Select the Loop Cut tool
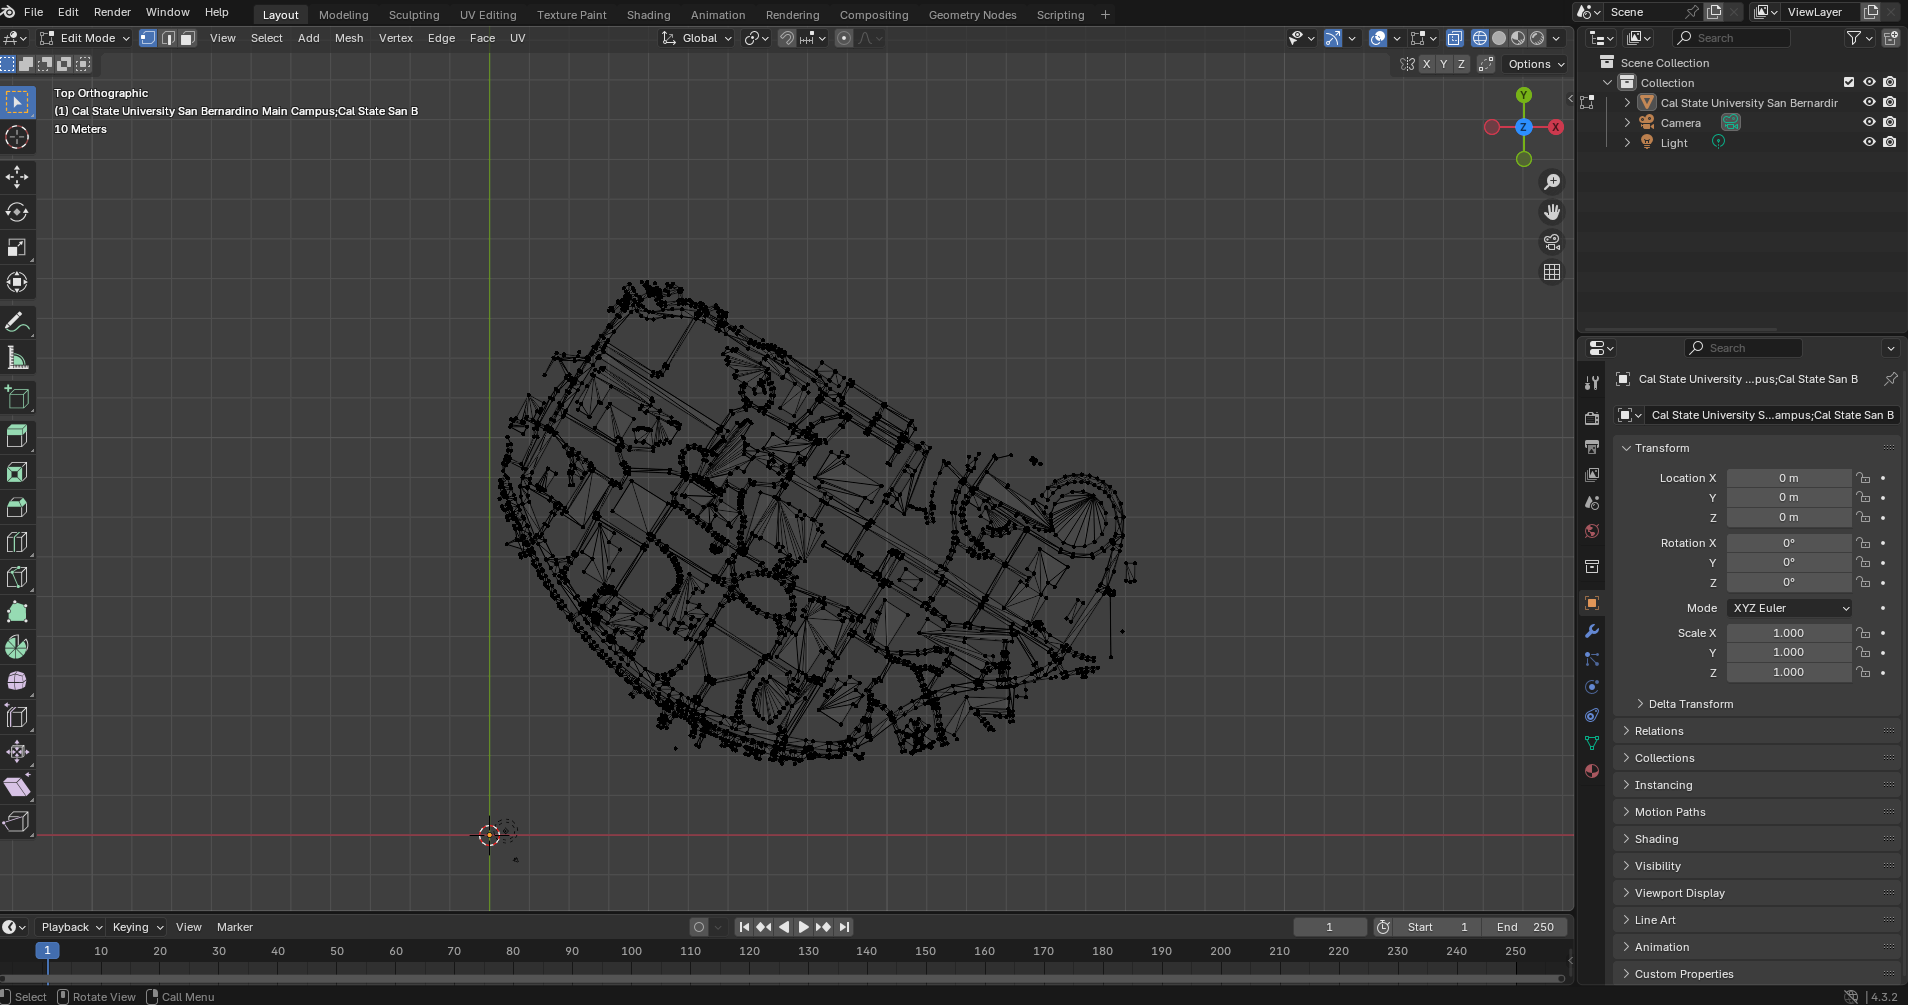Image resolution: width=1908 pixels, height=1005 pixels. 17,542
